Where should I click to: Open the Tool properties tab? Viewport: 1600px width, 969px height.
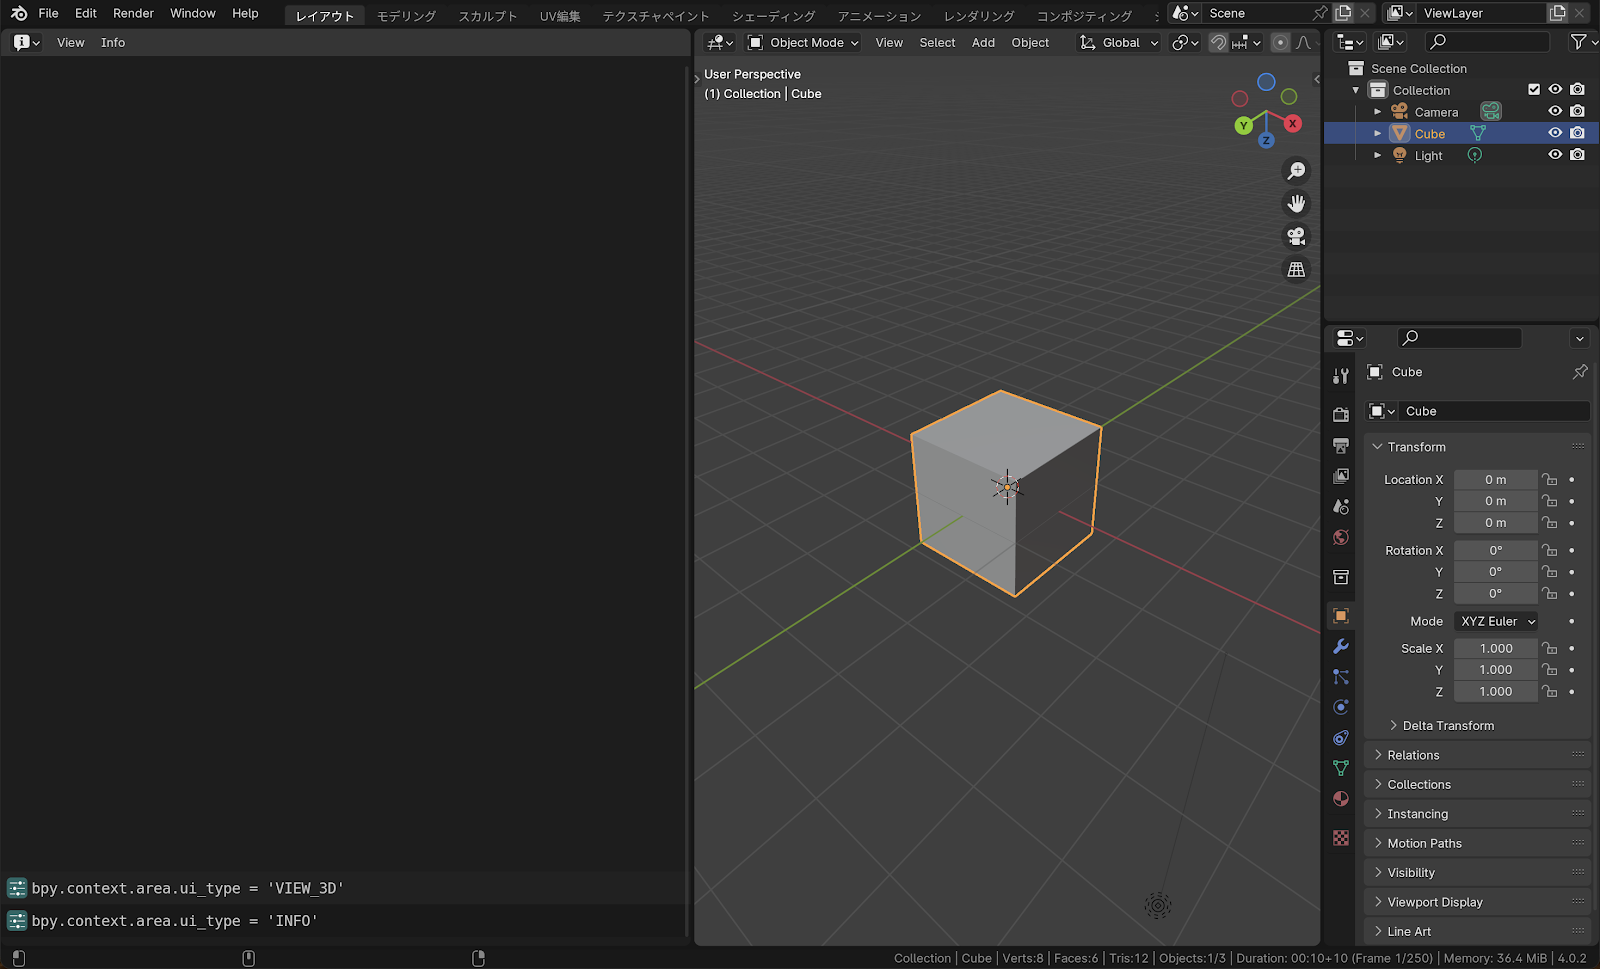click(1341, 376)
